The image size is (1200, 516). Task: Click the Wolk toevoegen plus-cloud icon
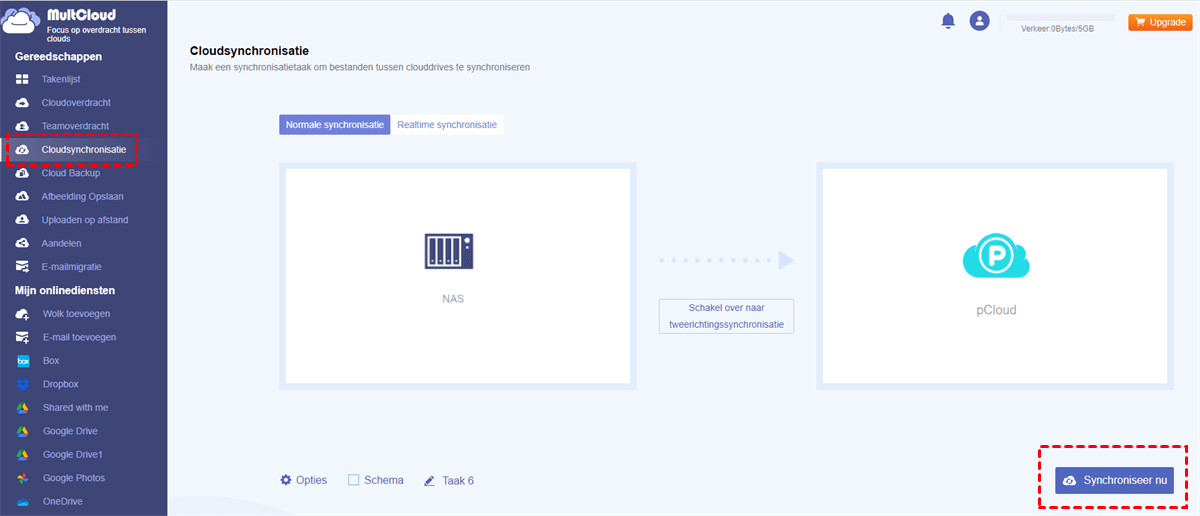tap(22, 314)
